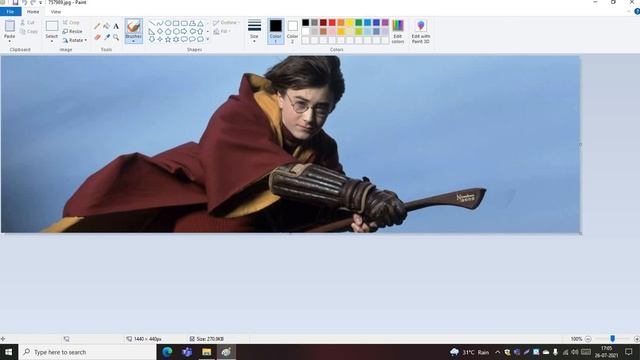The height and width of the screenshot is (360, 640).
Task: Pick the oval shape
Action: [168, 23]
